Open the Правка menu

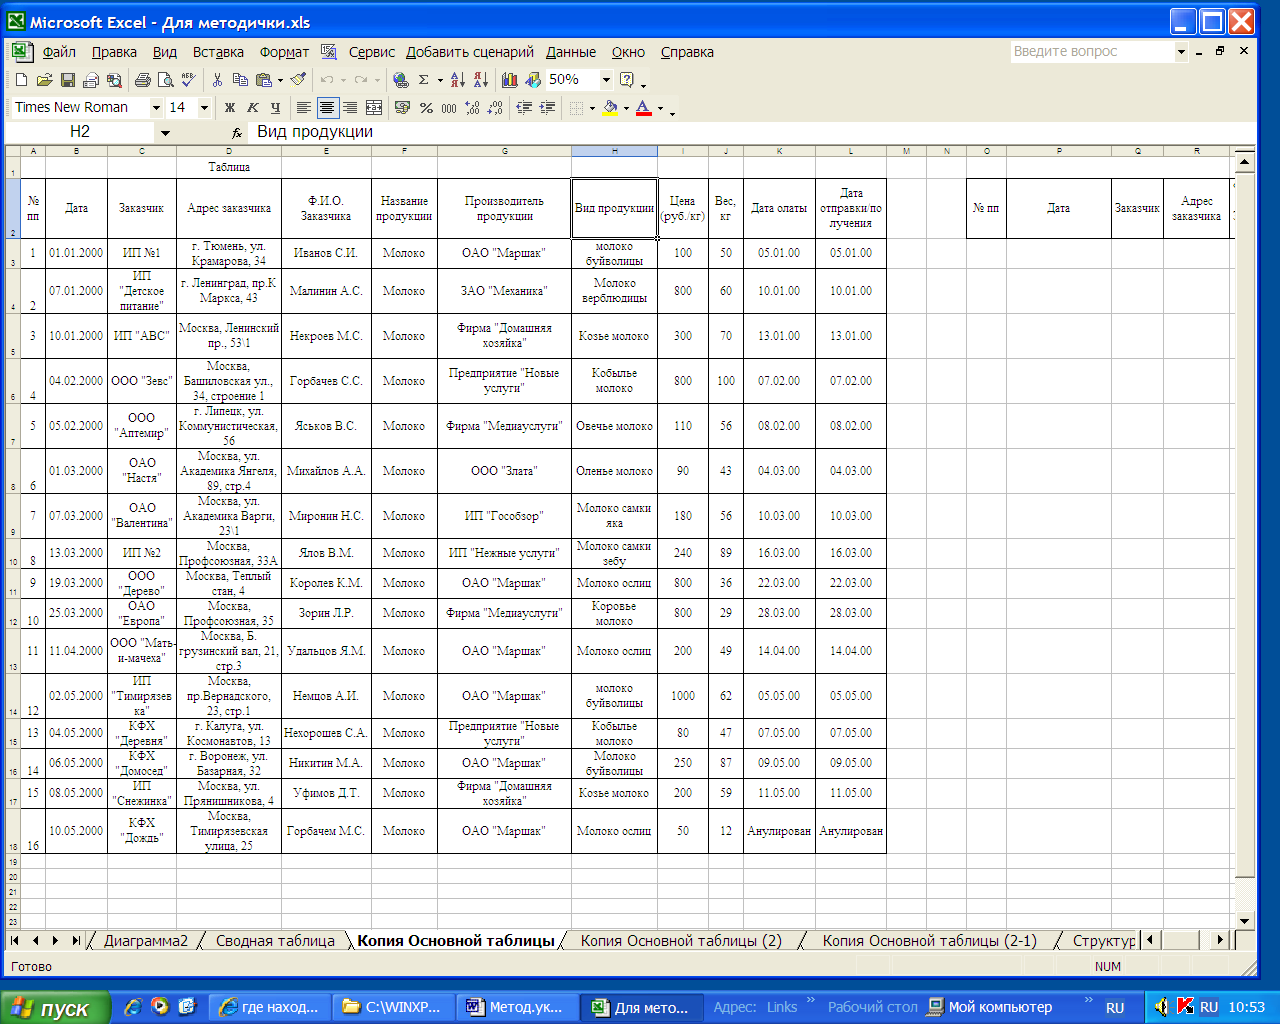pyautogui.click(x=114, y=52)
